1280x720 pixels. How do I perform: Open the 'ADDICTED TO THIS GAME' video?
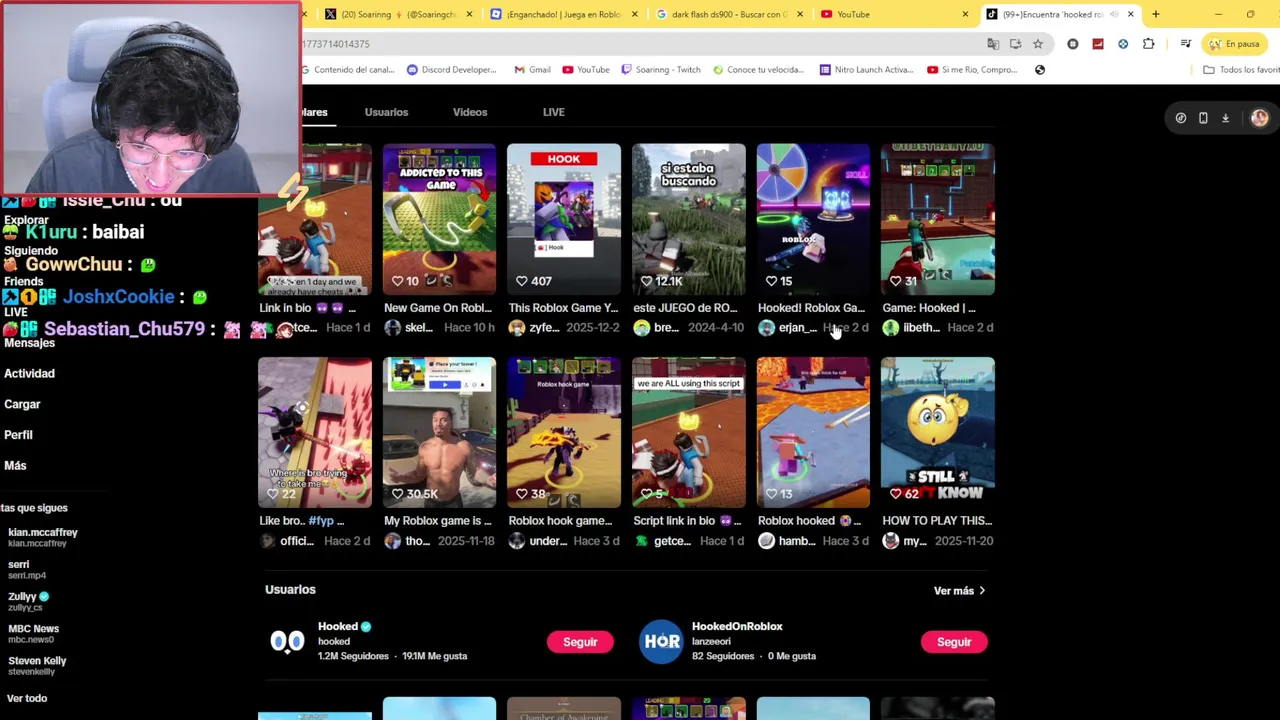pos(439,219)
